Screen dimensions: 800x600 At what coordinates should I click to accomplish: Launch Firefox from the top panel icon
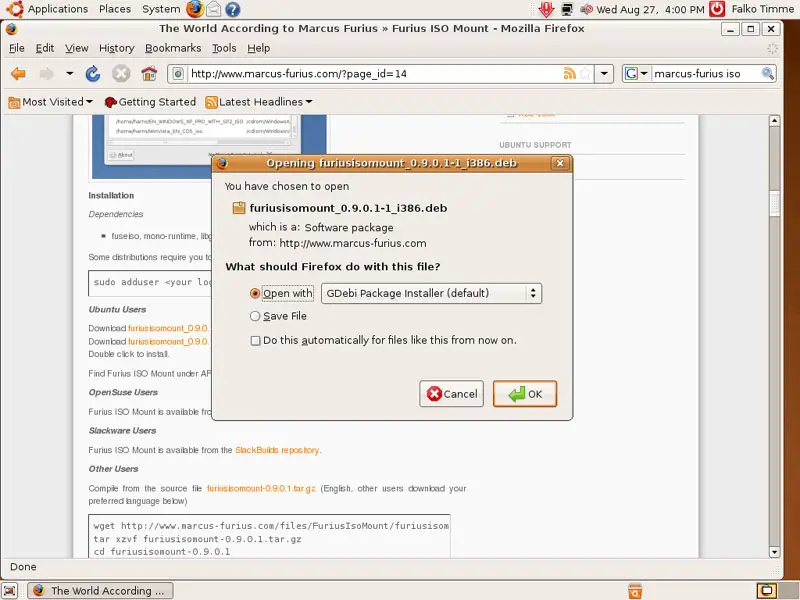tap(194, 9)
